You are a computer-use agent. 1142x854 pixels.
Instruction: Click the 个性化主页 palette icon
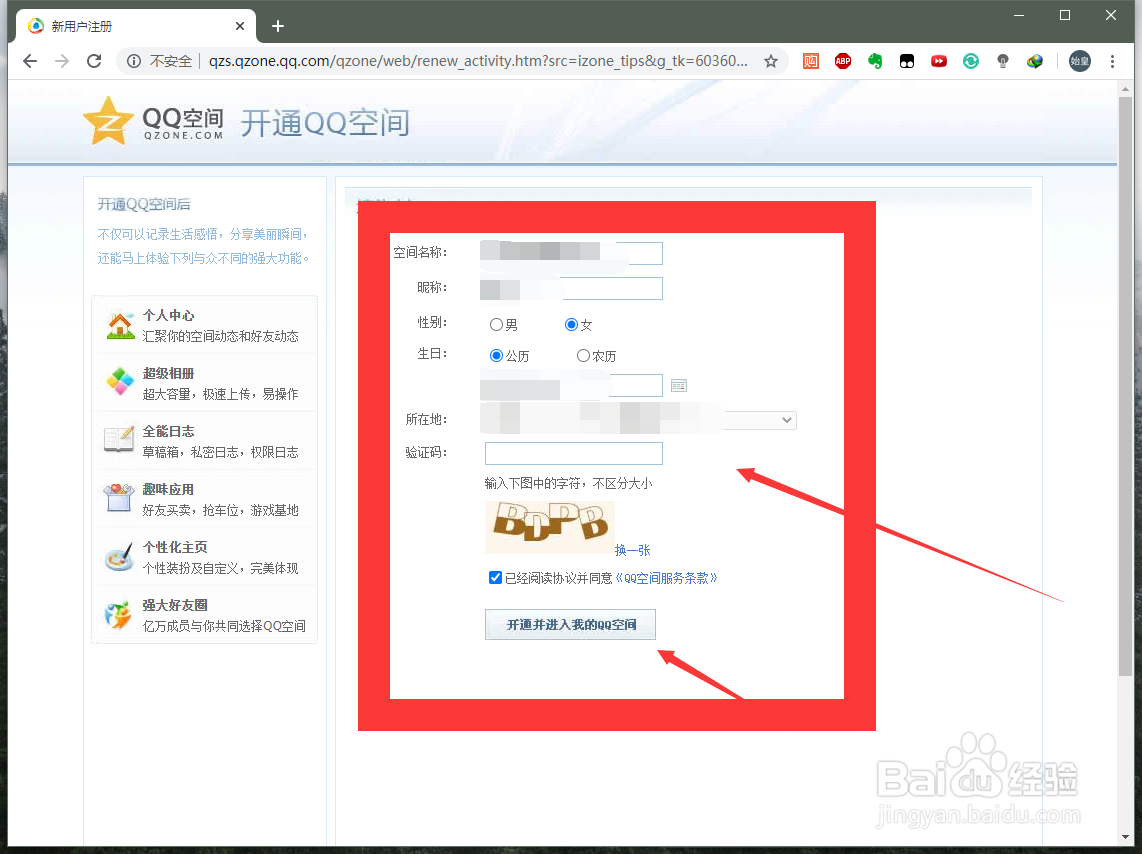point(120,556)
